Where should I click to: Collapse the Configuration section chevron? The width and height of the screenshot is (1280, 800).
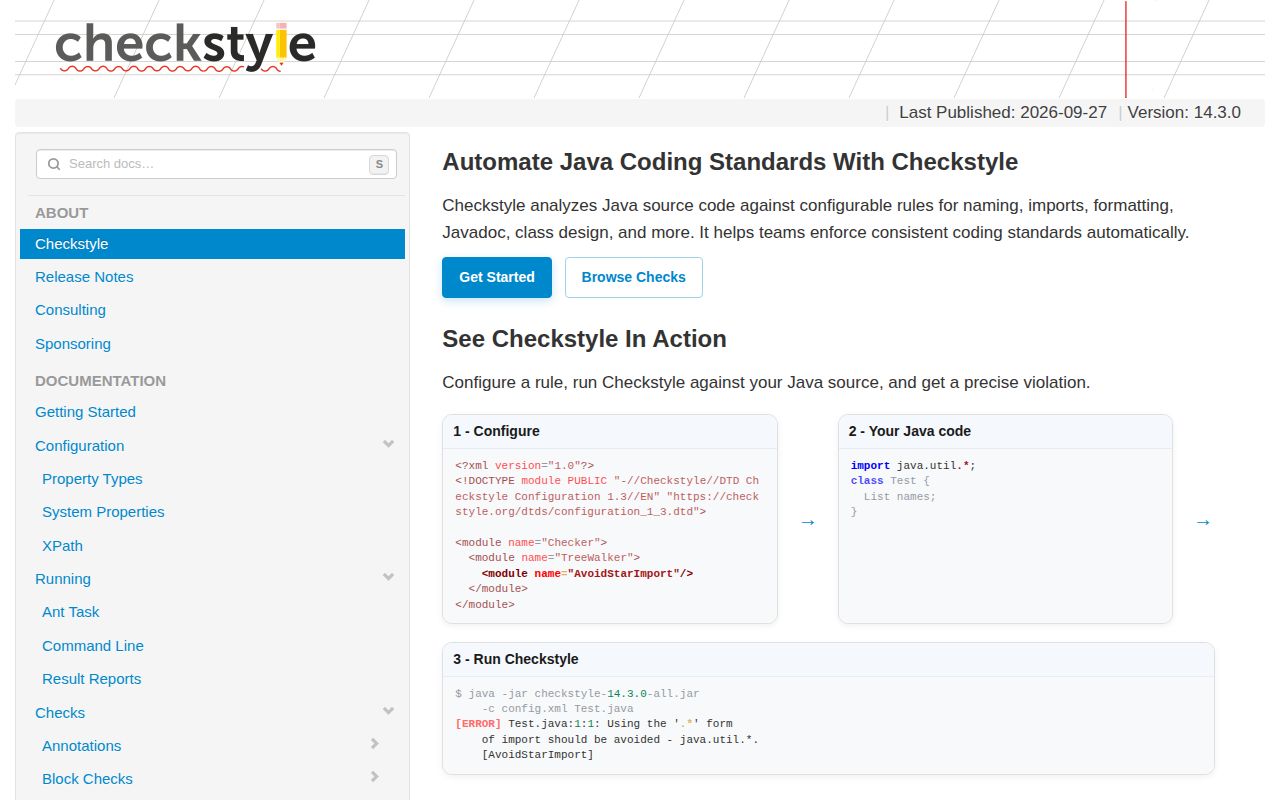click(388, 444)
